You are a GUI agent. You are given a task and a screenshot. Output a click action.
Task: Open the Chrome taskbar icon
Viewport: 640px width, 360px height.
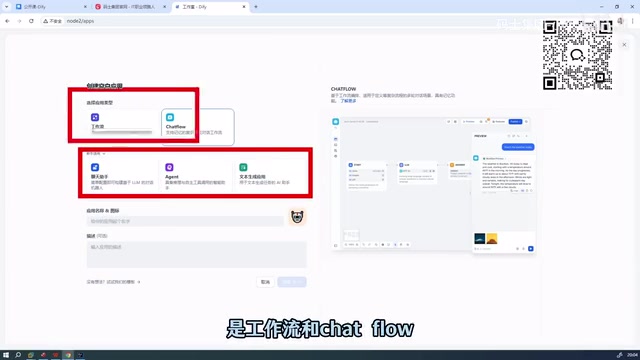[x=68, y=355]
